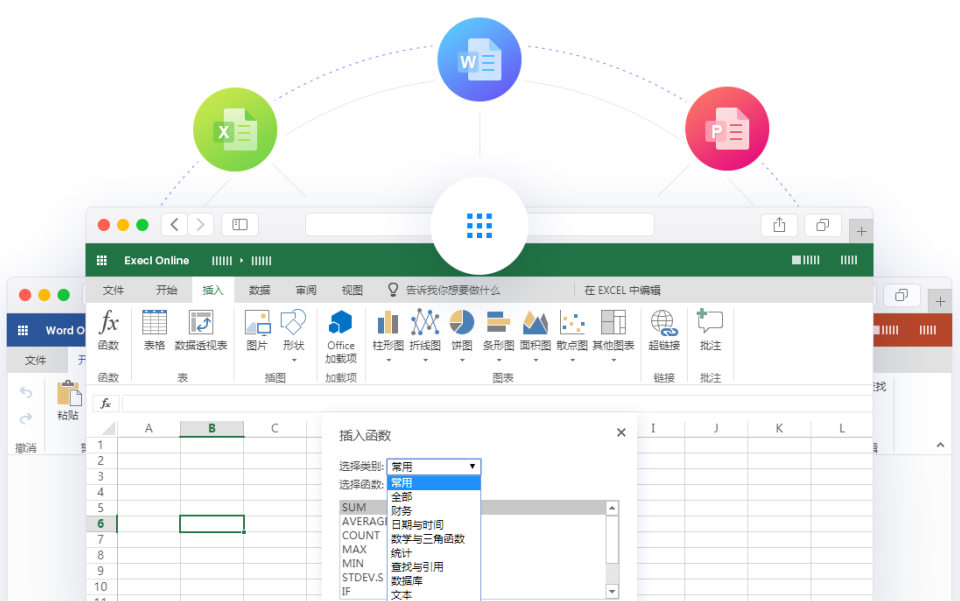Insert a 散点图 scatter chart
Viewport: 960px width, 601px height.
[x=572, y=335]
